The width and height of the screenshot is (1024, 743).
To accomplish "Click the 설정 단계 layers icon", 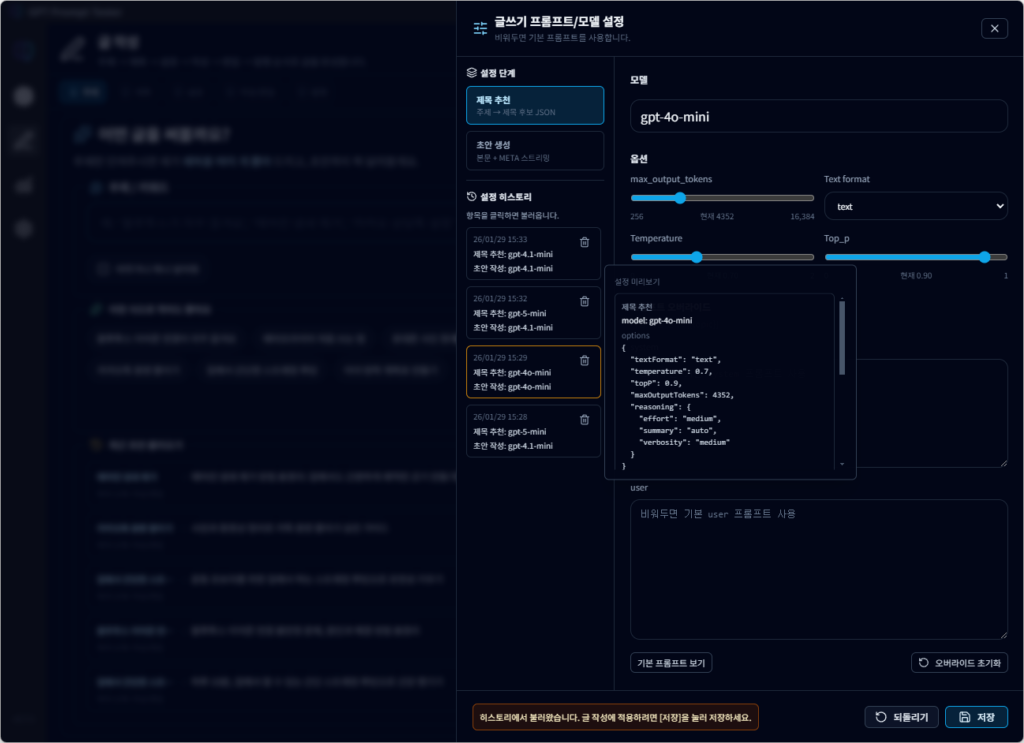I will [472, 73].
